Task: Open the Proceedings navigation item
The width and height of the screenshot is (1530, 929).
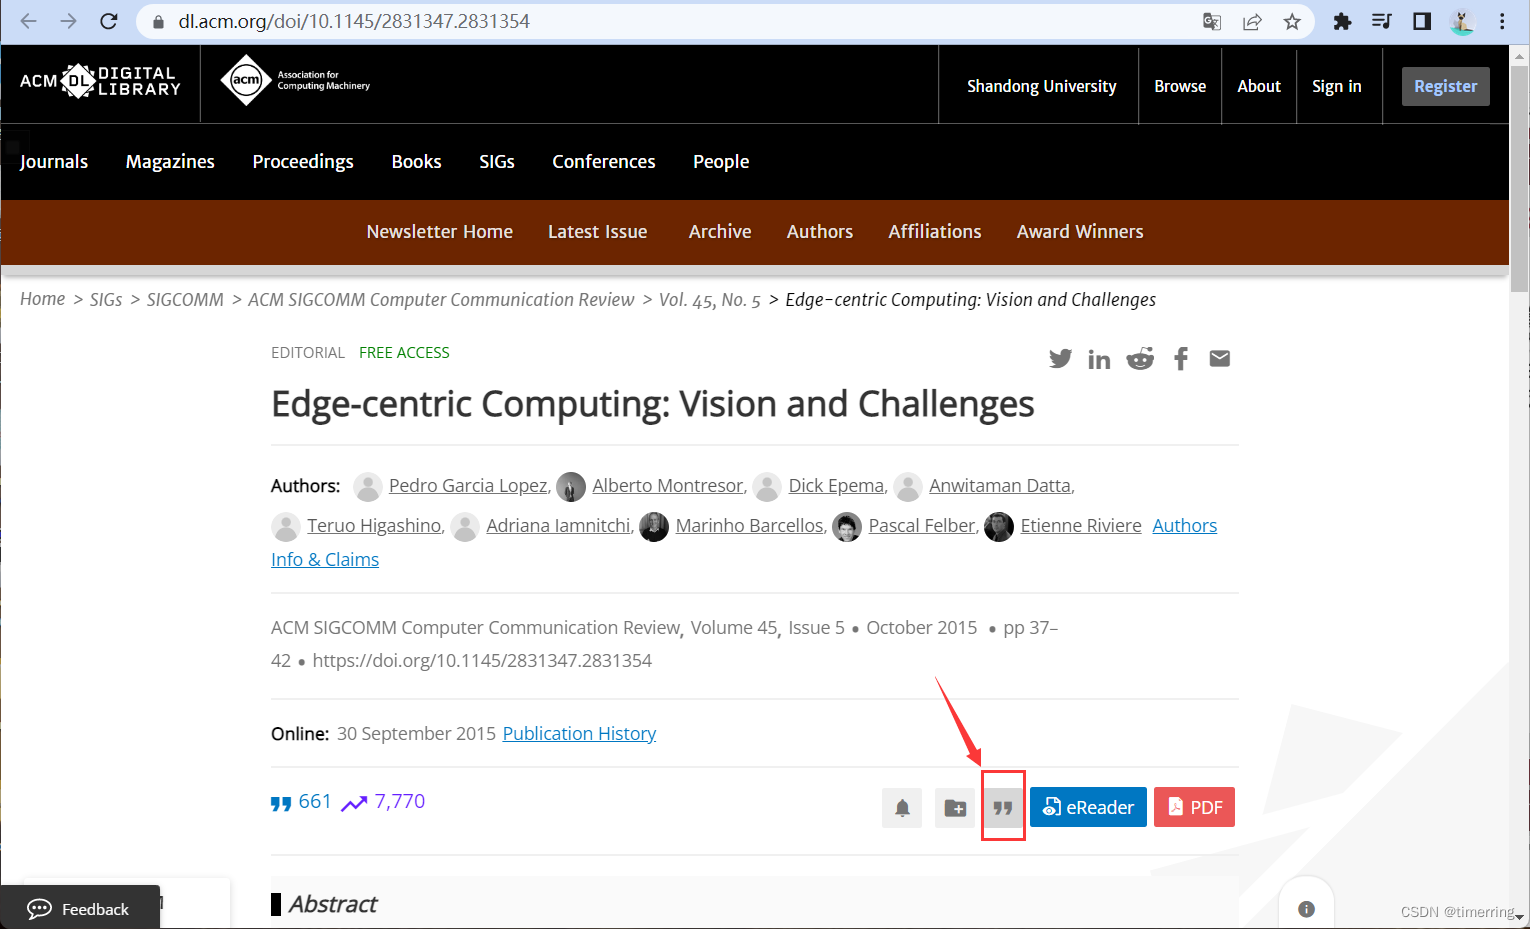Action: (303, 162)
